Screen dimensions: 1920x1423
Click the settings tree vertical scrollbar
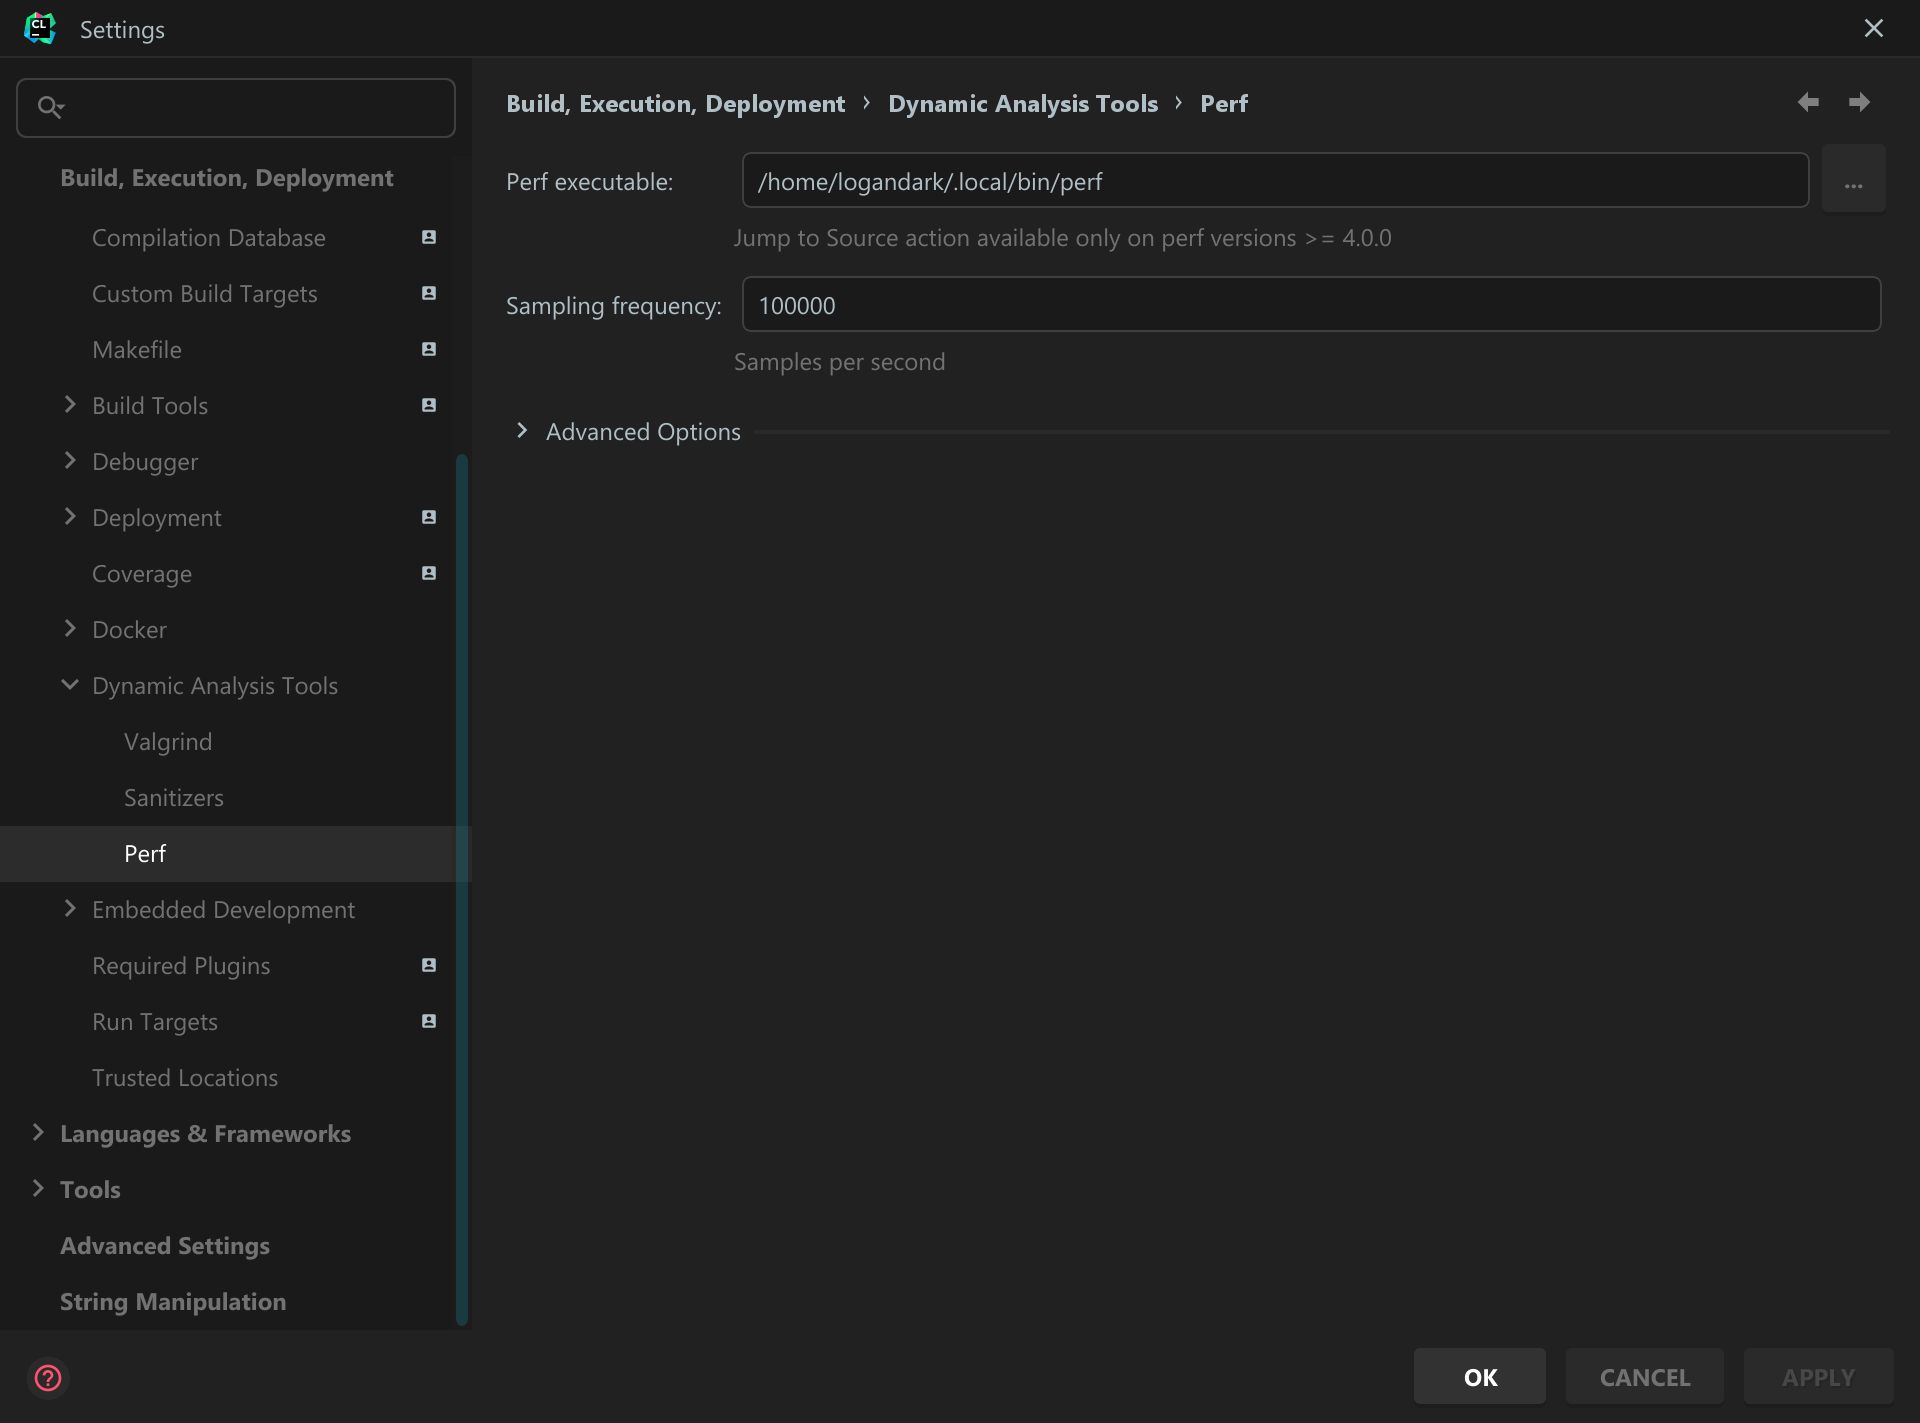click(x=462, y=890)
